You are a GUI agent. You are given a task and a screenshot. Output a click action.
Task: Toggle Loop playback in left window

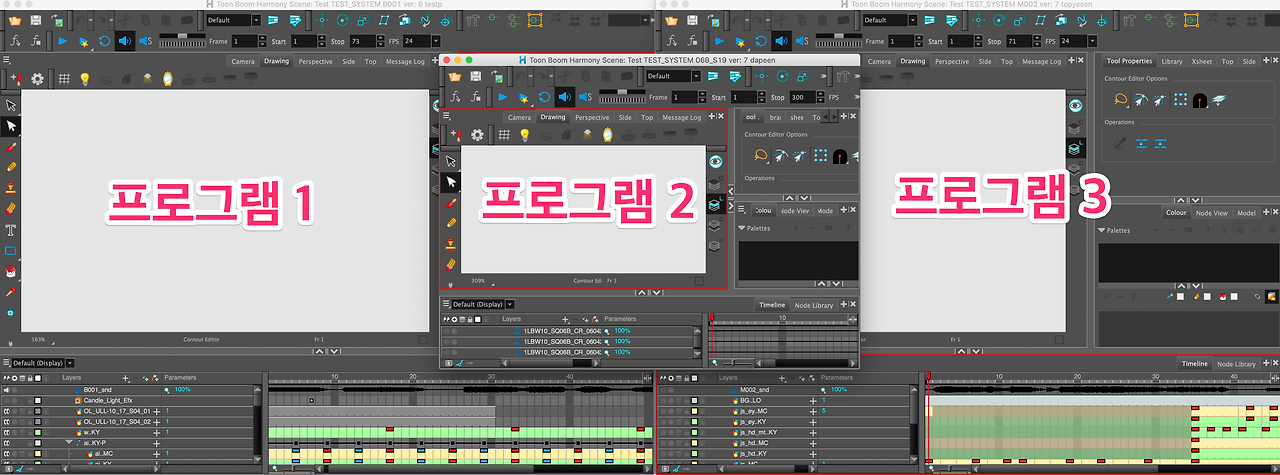tap(103, 41)
